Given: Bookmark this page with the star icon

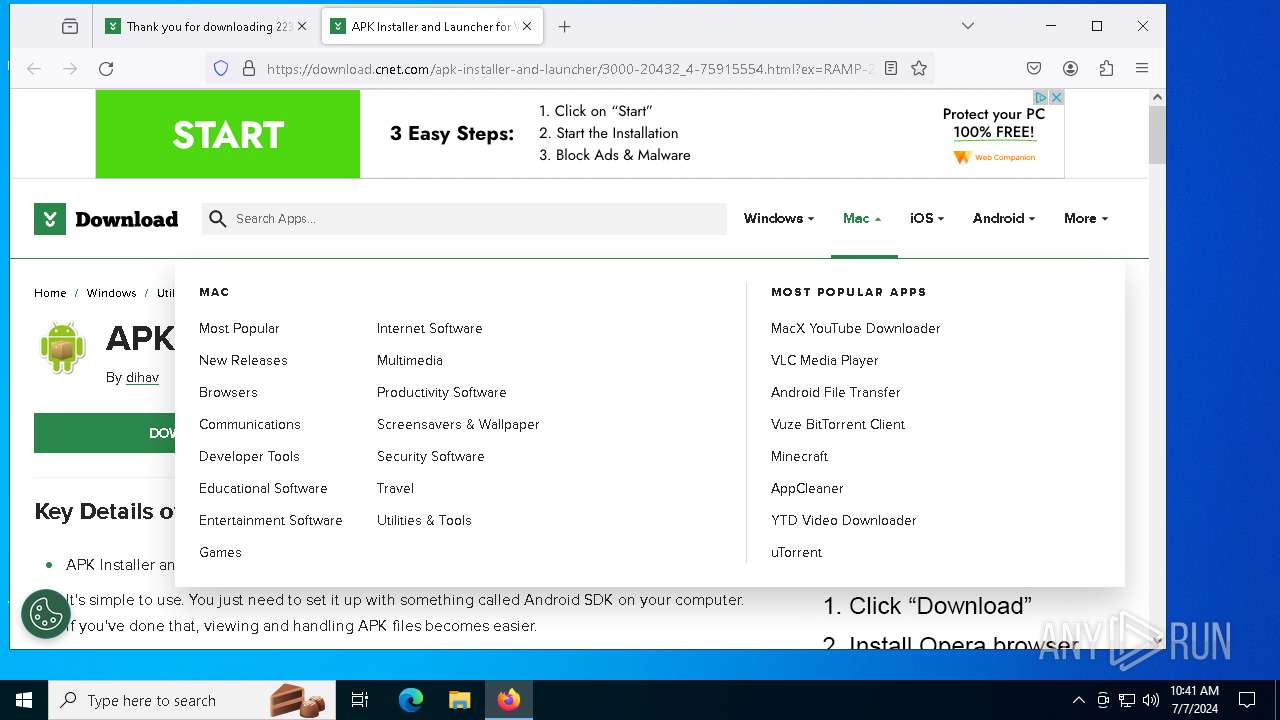Looking at the screenshot, I should click(x=919, y=68).
